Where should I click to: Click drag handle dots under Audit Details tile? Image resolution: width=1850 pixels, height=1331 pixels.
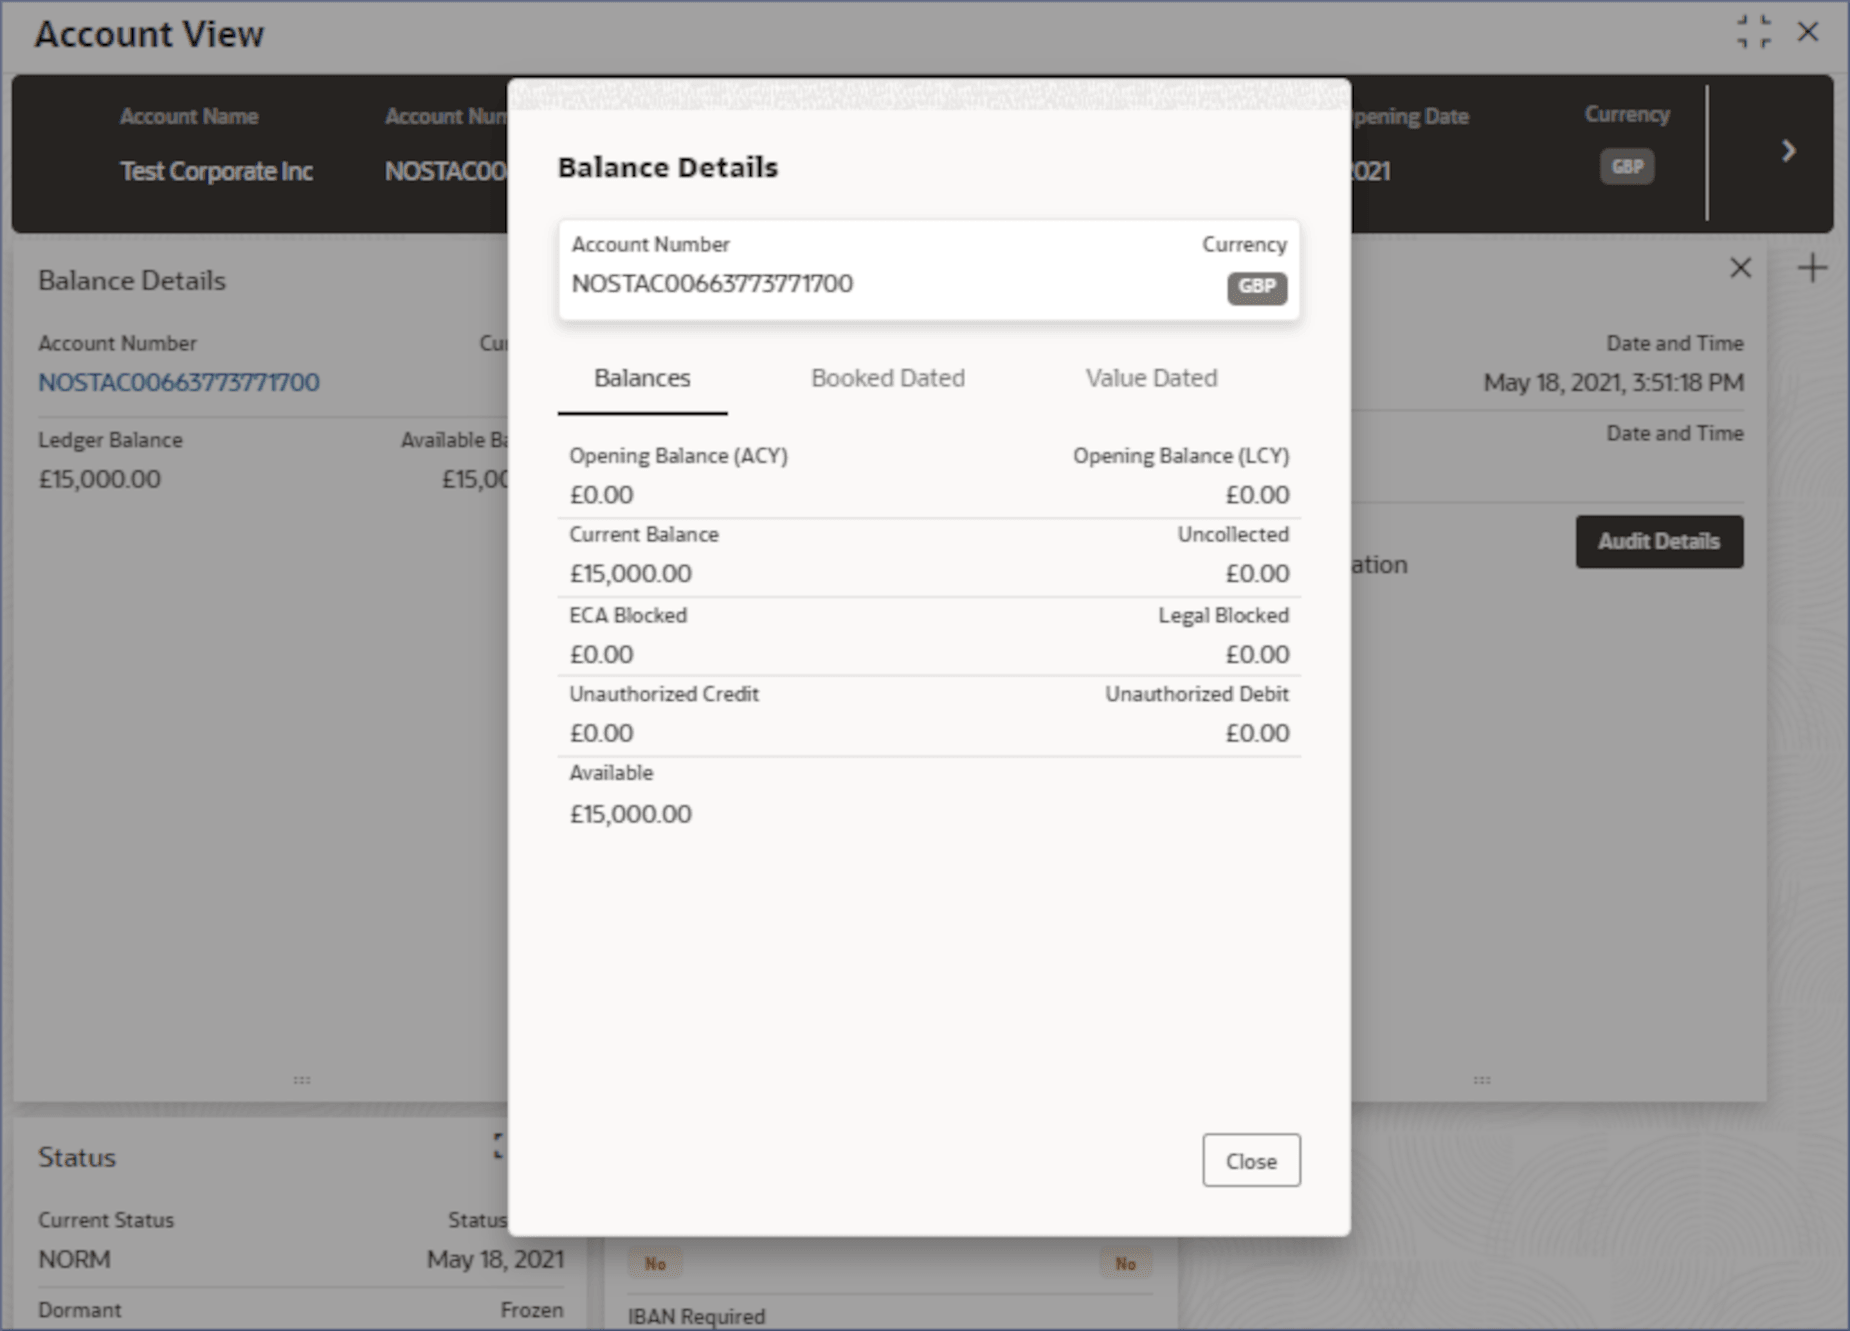click(x=1482, y=1080)
